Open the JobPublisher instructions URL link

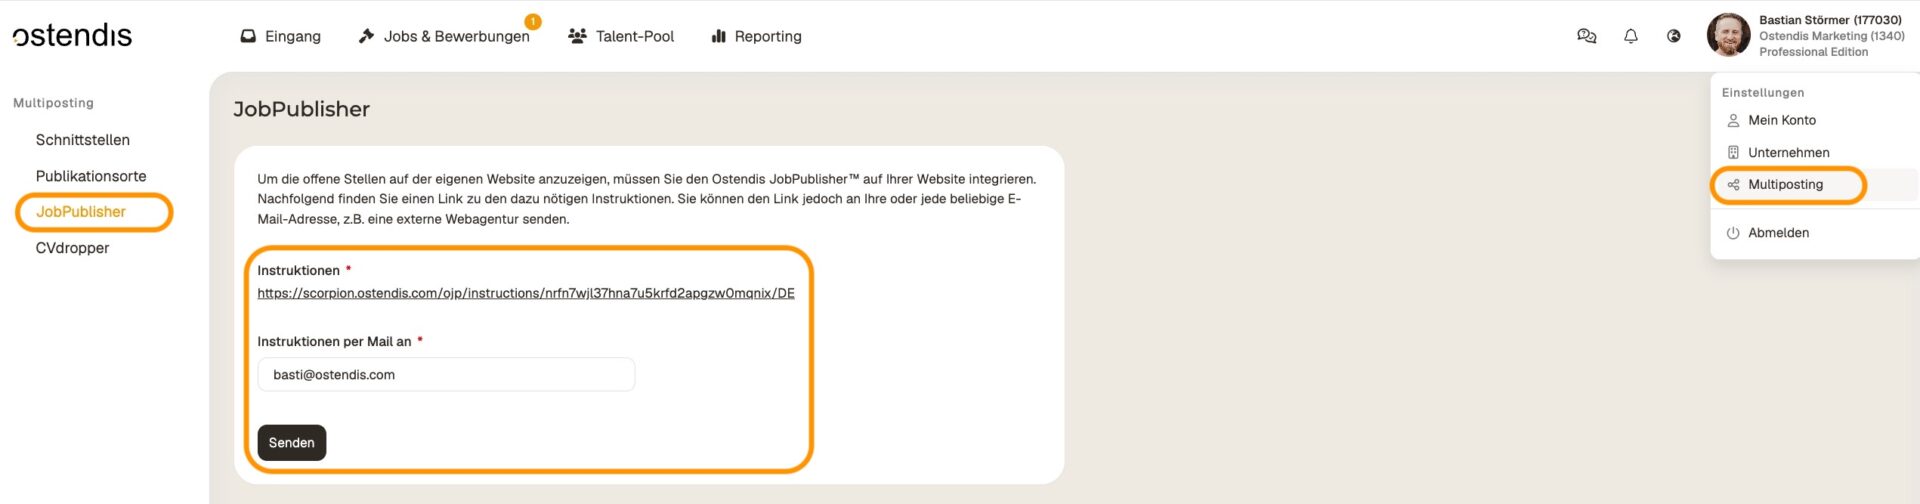coord(525,293)
